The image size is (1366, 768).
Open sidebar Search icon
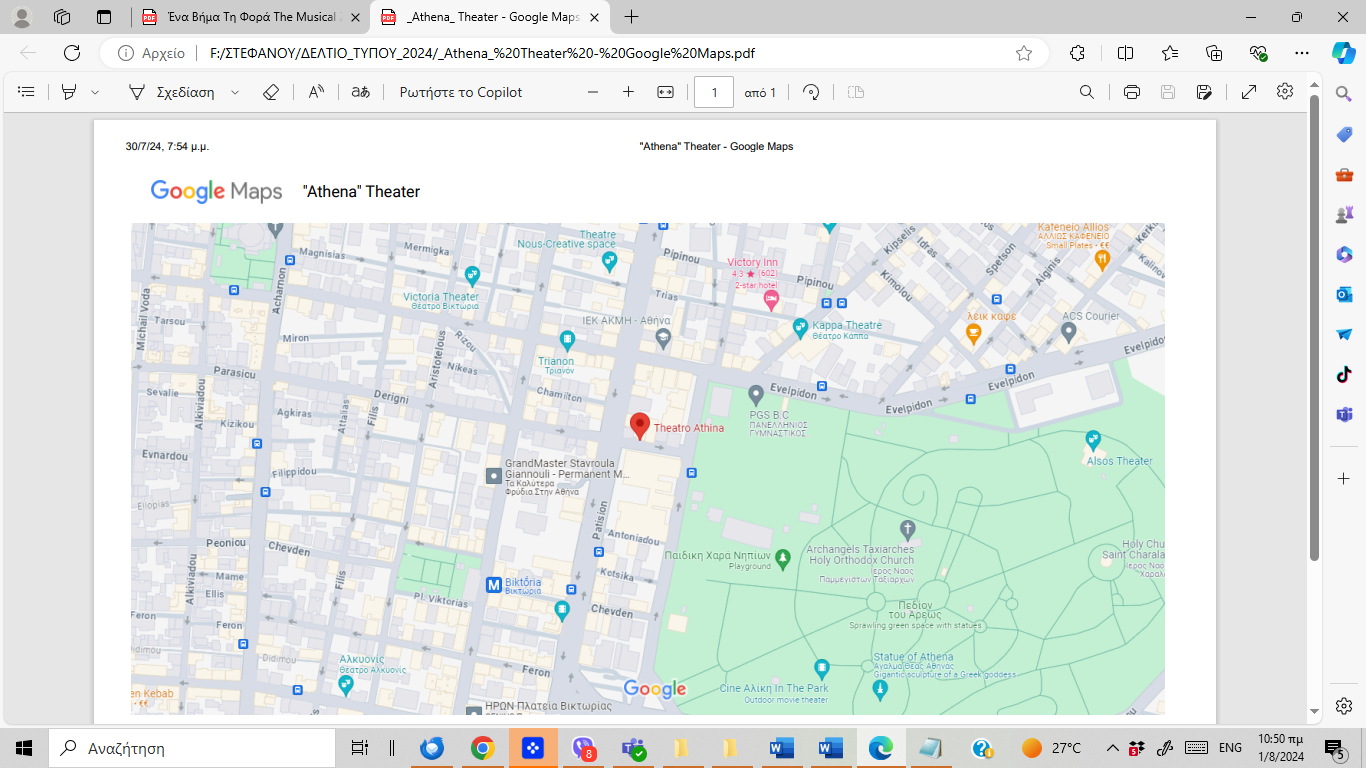(x=1344, y=93)
